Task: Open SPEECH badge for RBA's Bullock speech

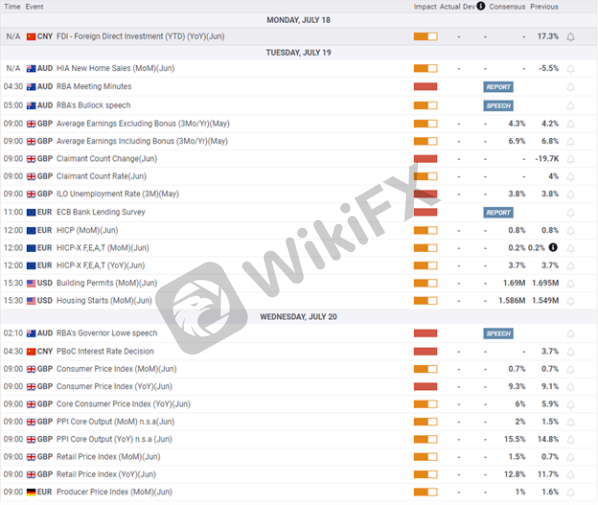Action: click(x=498, y=106)
